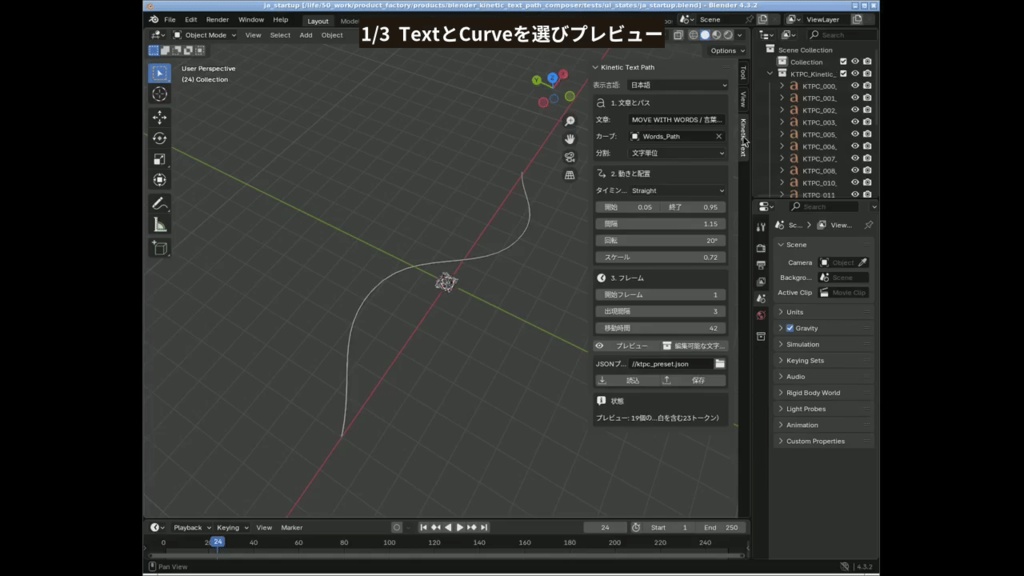
Task: Clear the Words_Path curve field
Action: pyautogui.click(x=719, y=136)
